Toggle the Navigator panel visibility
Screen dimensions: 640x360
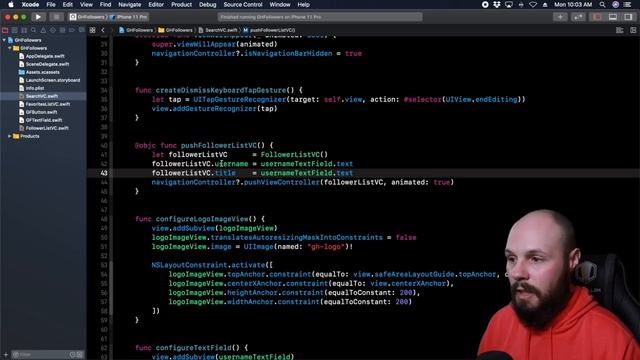[597, 17]
